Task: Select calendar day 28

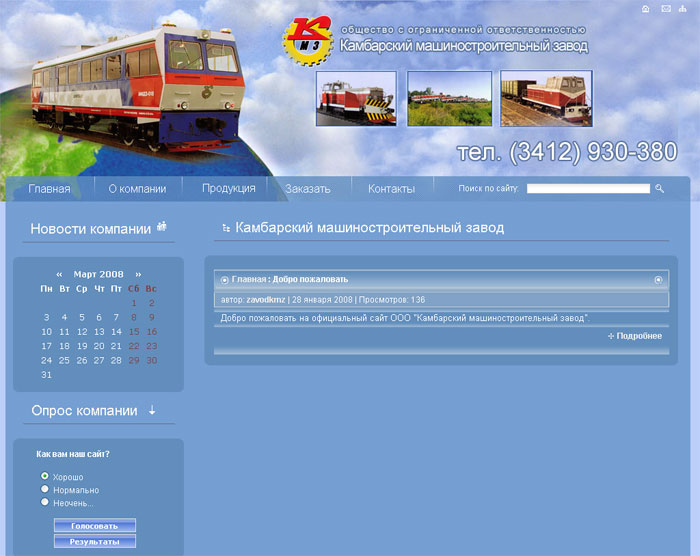Action: [116, 360]
